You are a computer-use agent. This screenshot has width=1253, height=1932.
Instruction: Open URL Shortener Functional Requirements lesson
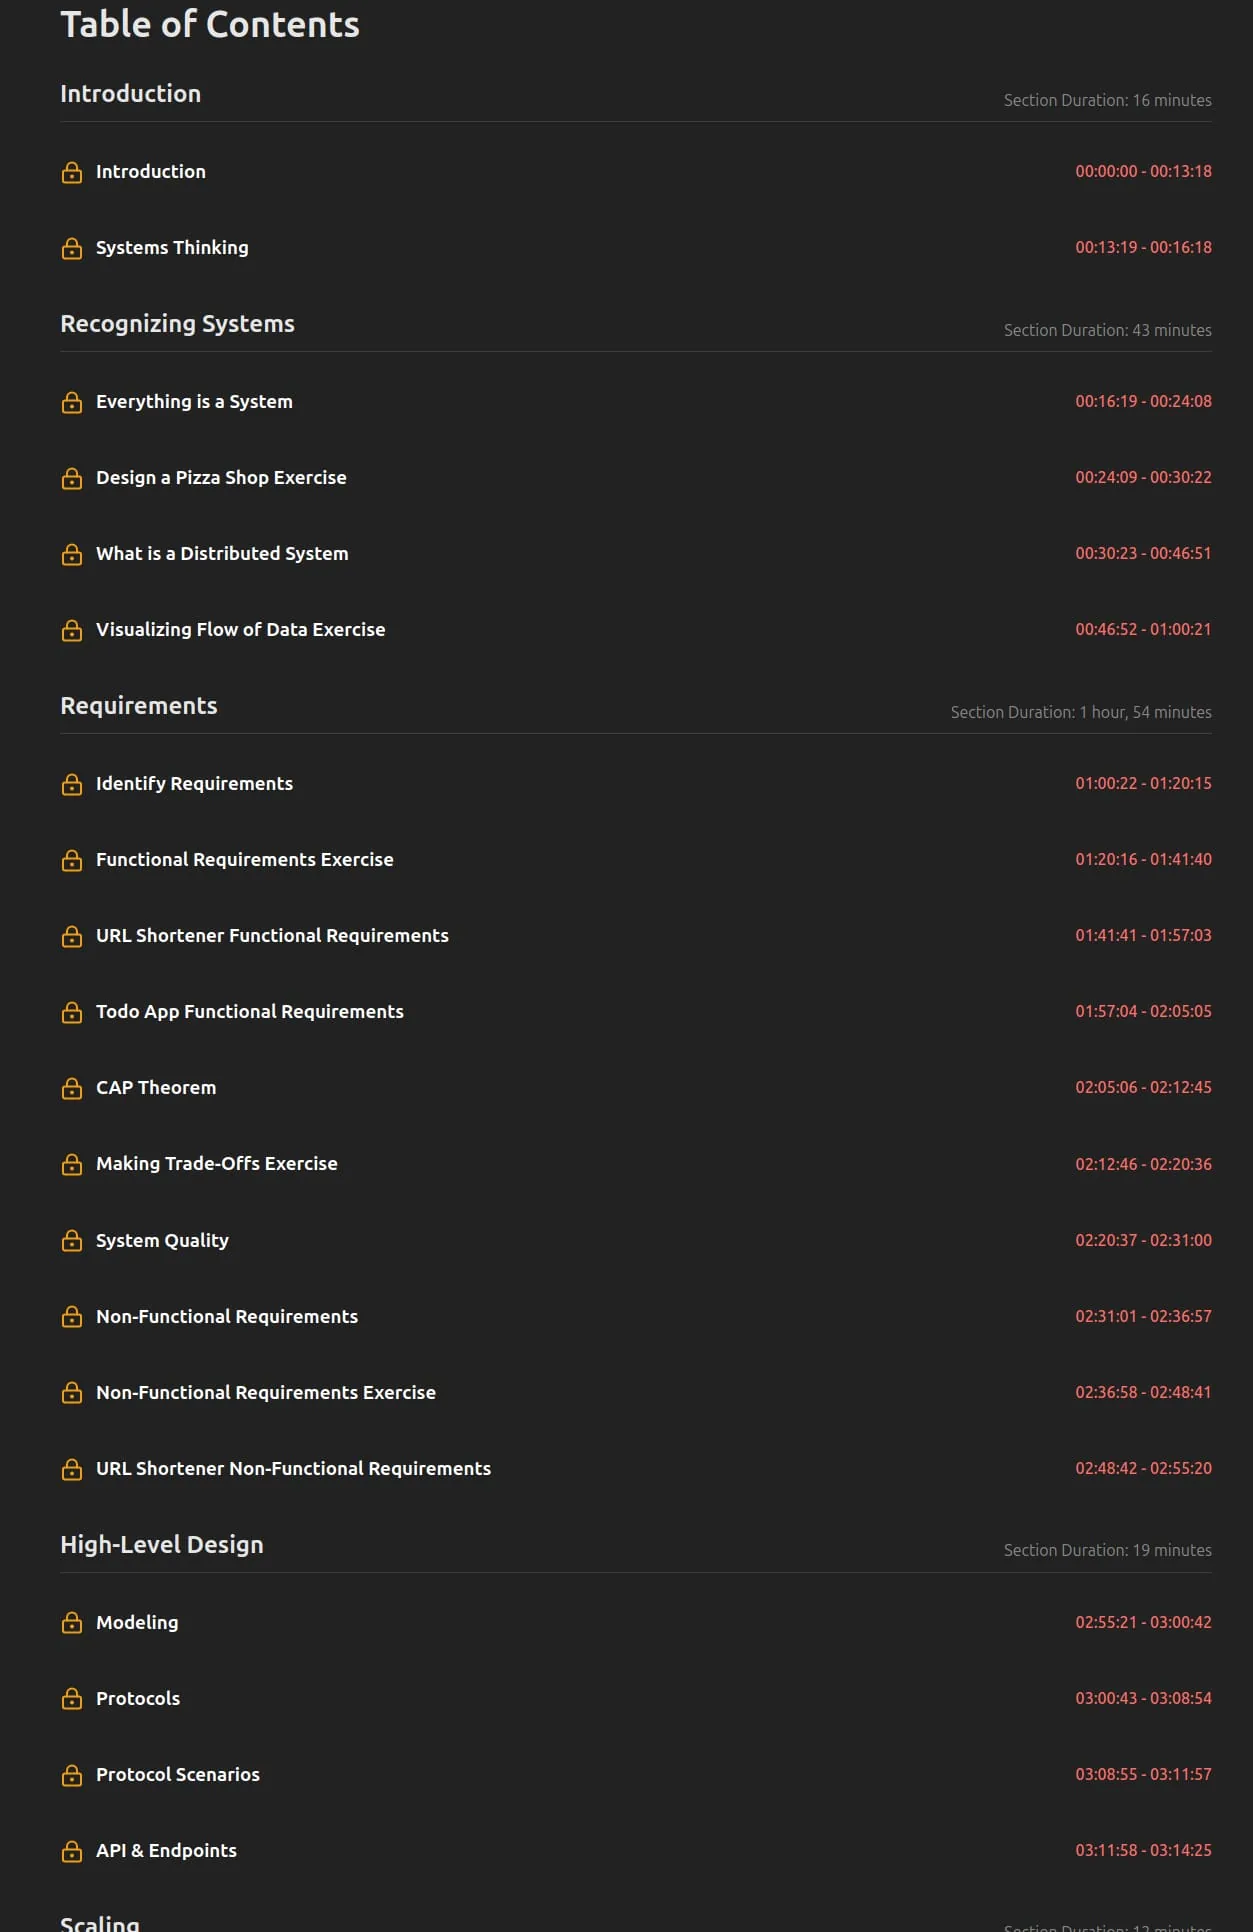click(272, 936)
